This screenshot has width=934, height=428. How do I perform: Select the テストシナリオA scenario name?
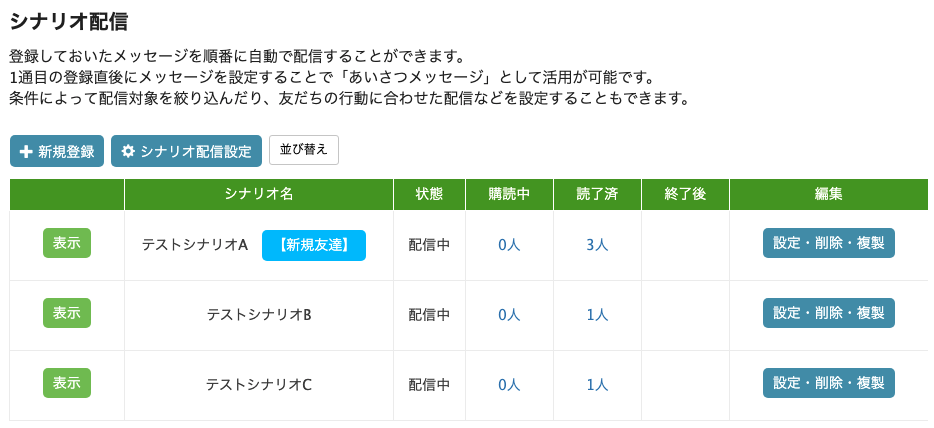pyautogui.click(x=194, y=245)
